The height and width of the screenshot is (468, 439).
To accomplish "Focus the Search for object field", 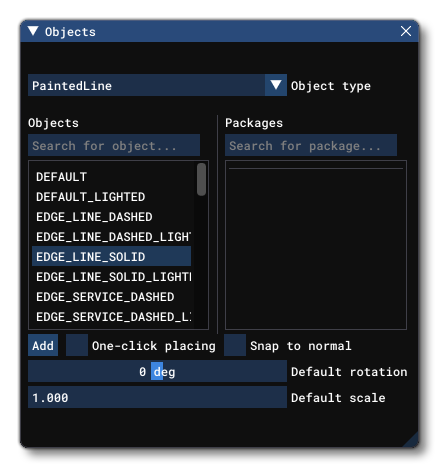I will (x=114, y=145).
